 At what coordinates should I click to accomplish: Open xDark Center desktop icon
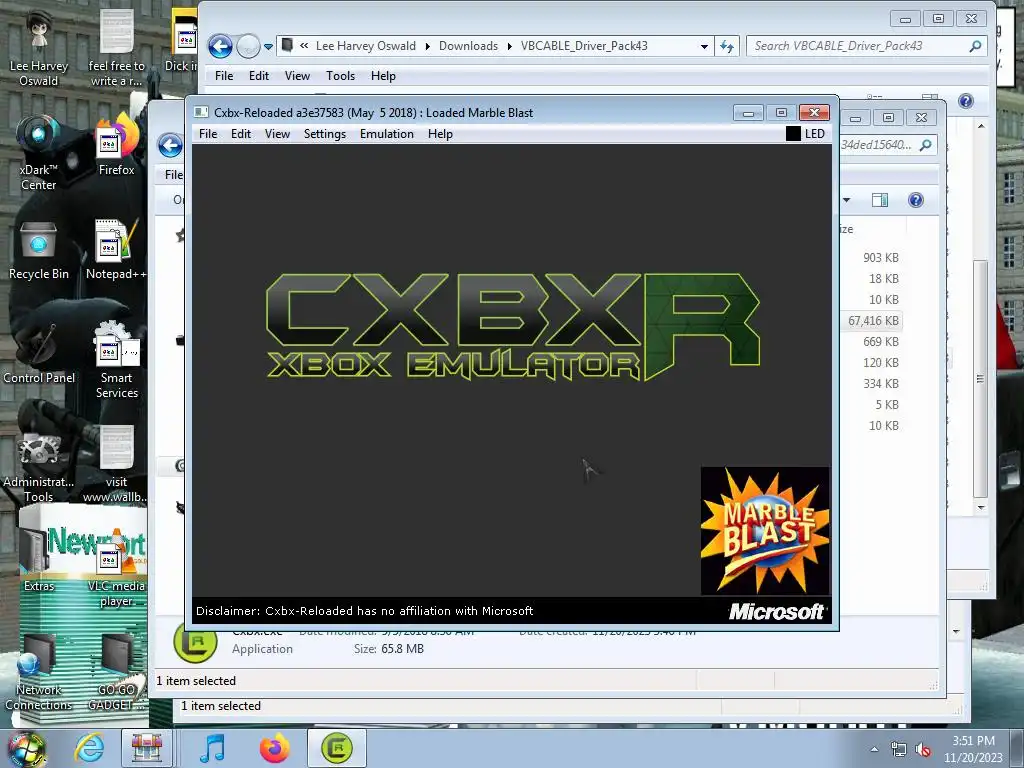(39, 153)
